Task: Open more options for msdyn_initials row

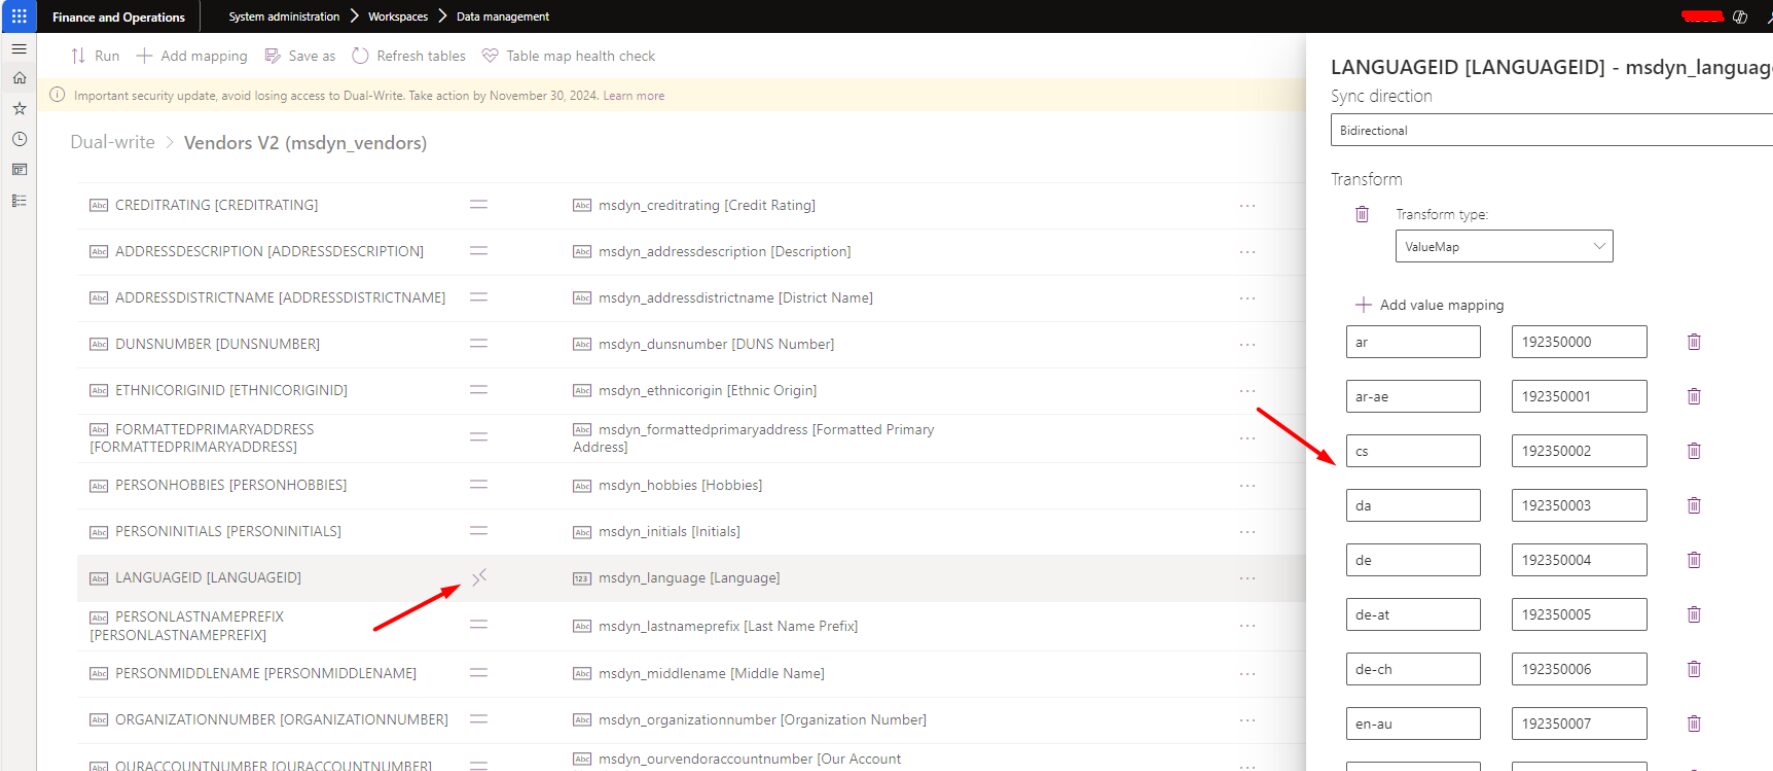Action: (1247, 531)
